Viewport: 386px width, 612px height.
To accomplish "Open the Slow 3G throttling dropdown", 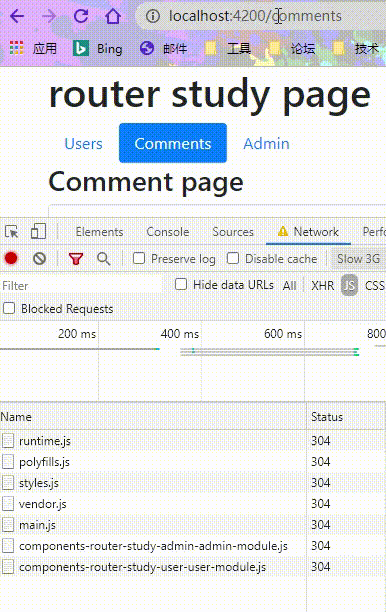I will [x=358, y=259].
